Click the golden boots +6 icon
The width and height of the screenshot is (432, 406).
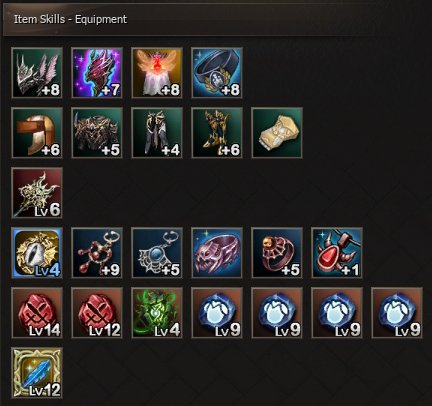(217, 133)
